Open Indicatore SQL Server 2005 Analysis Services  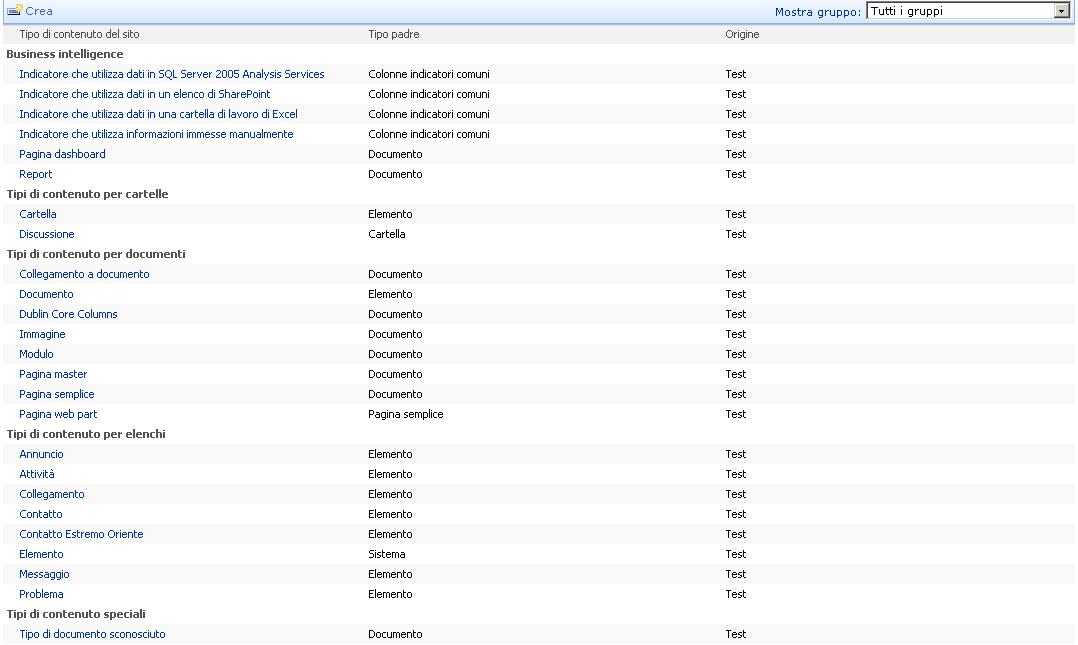[172, 74]
